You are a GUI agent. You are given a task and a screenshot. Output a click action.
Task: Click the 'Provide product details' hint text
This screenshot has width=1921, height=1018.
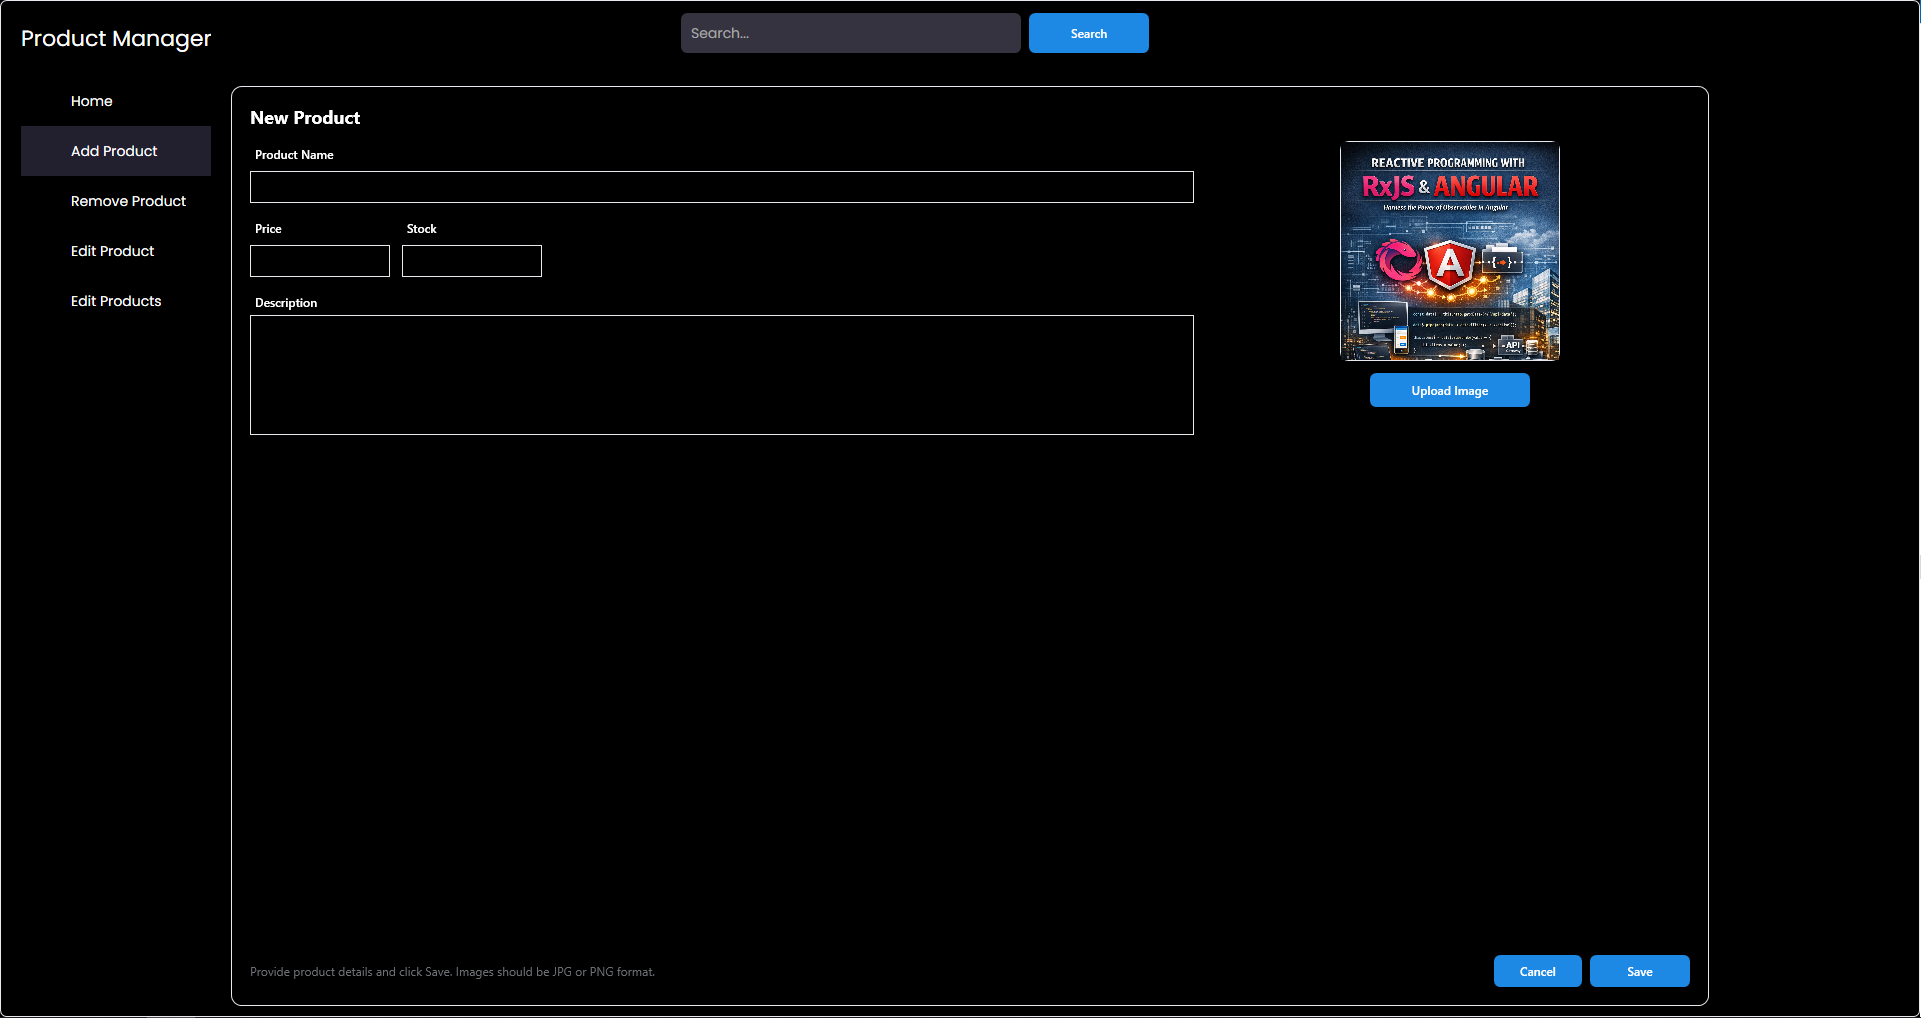point(452,972)
